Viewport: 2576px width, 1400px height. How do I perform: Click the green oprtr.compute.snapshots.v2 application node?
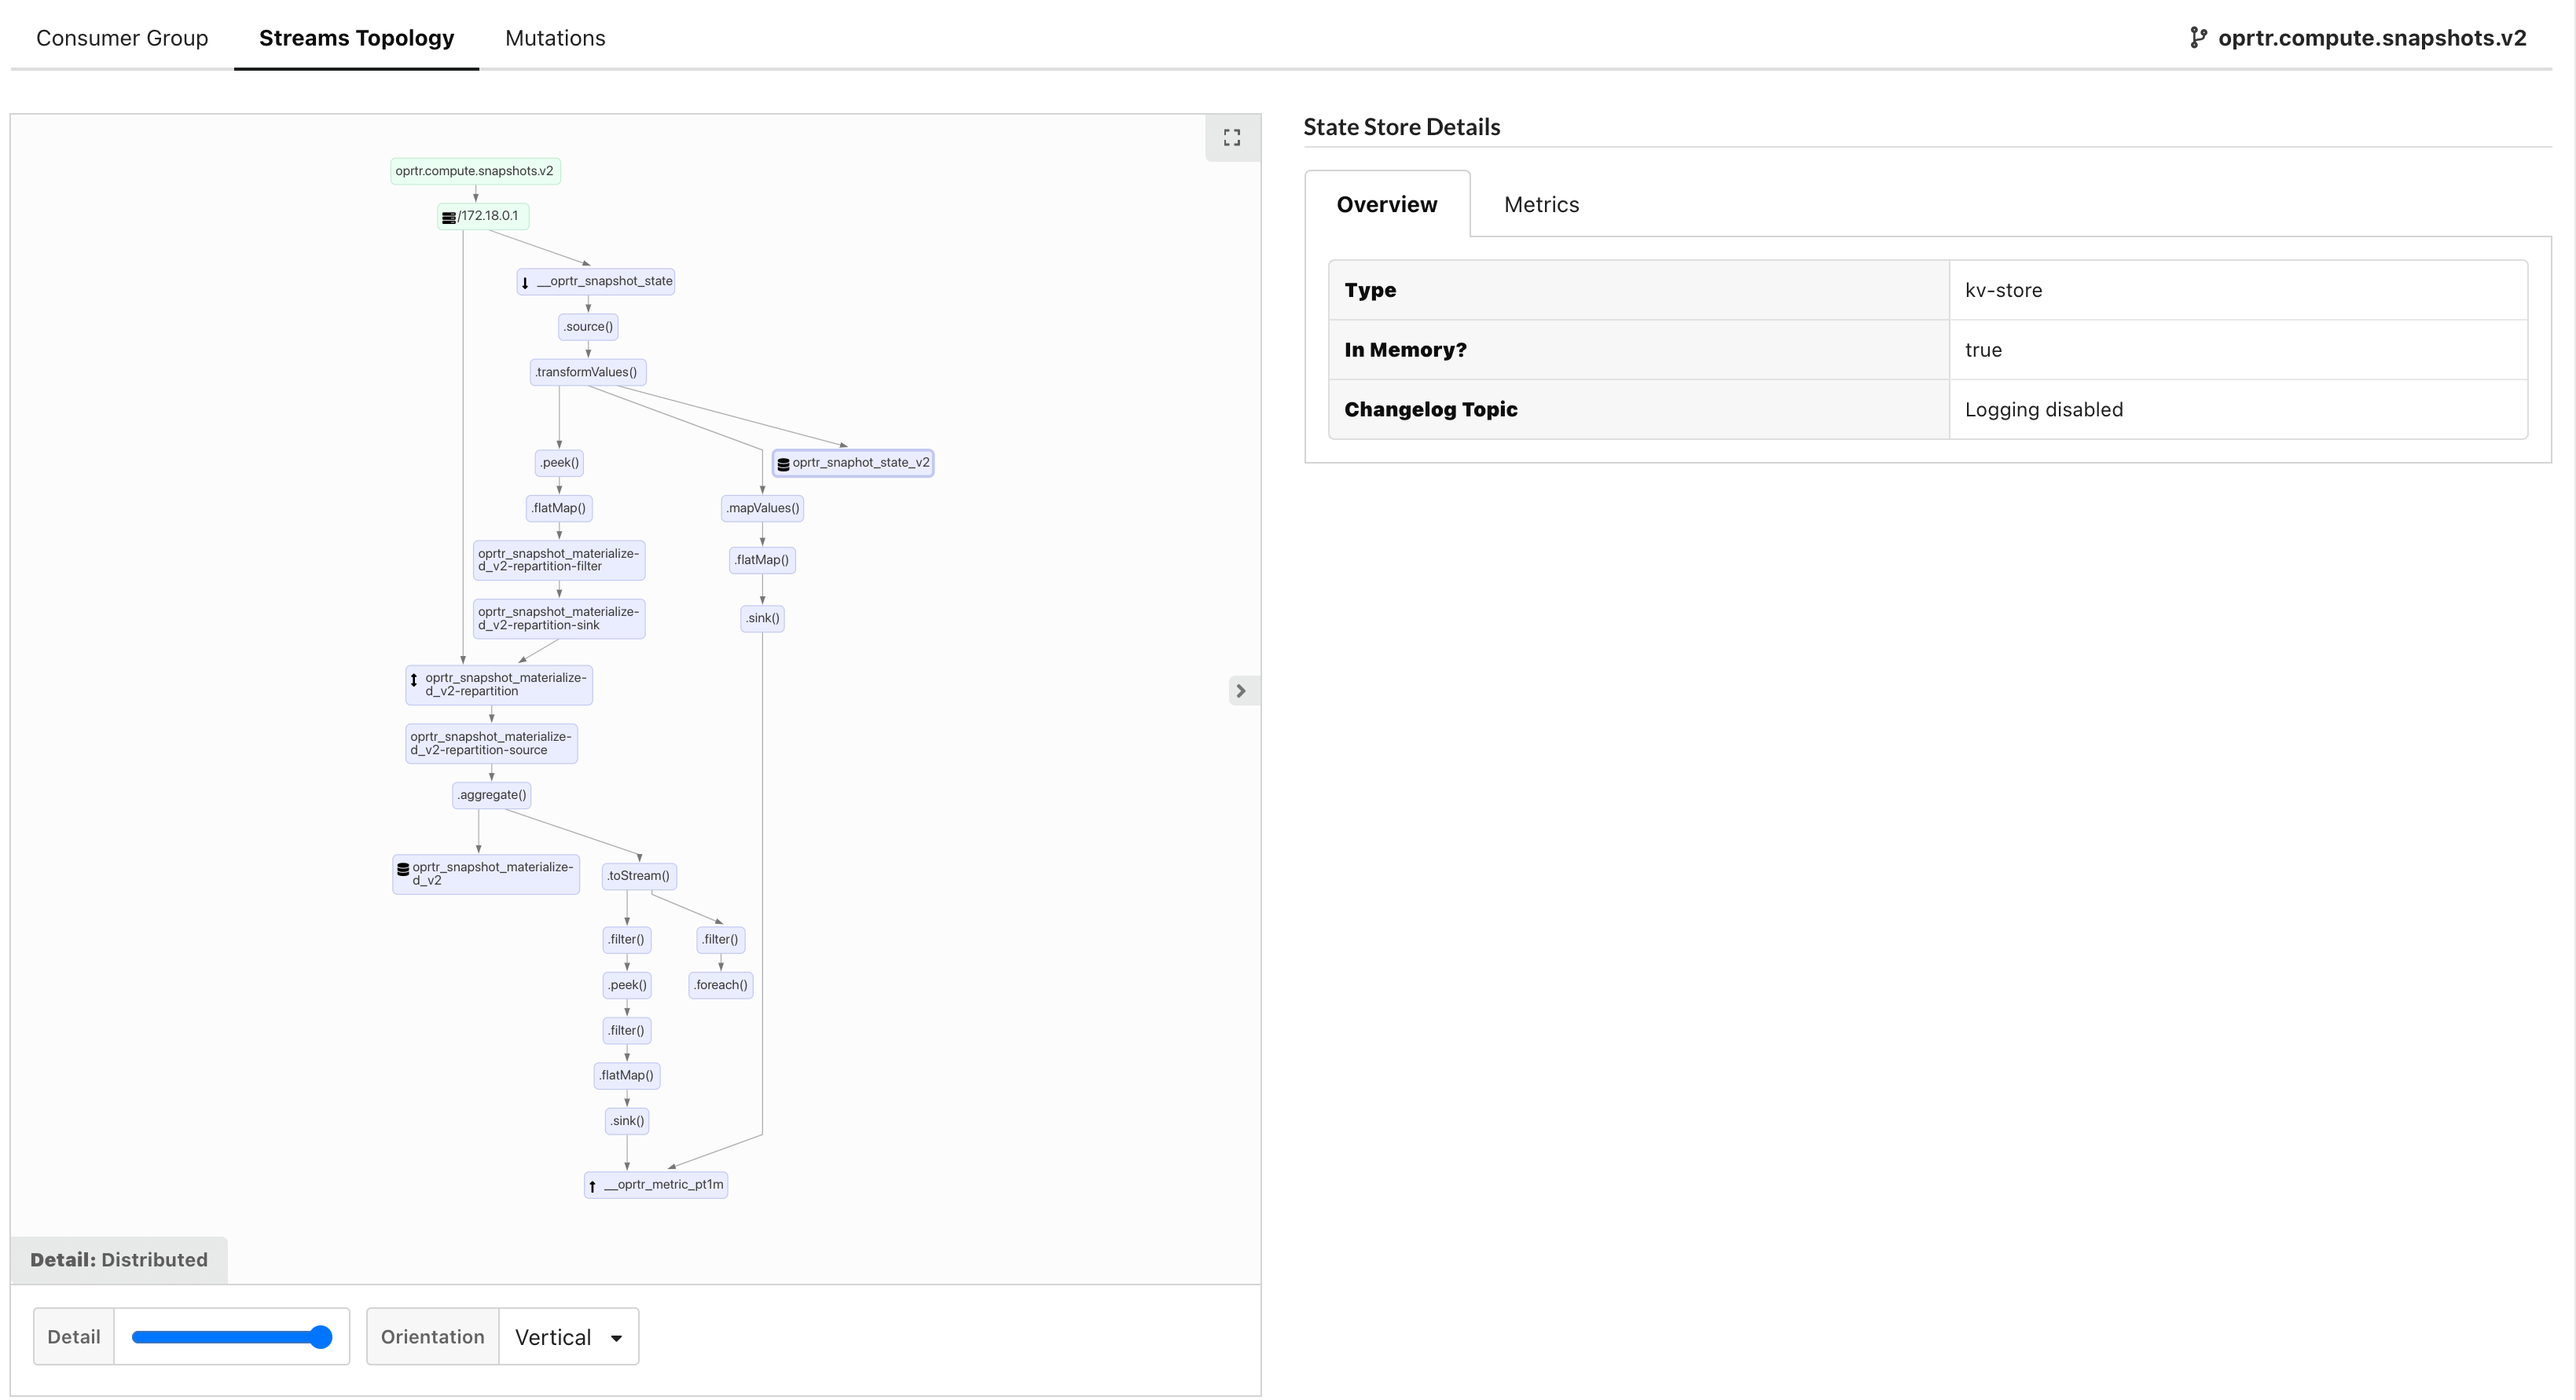[x=475, y=171]
